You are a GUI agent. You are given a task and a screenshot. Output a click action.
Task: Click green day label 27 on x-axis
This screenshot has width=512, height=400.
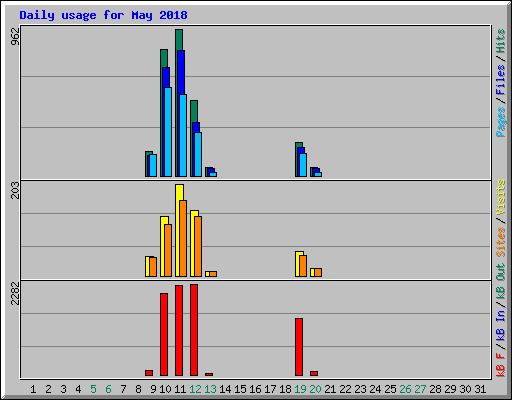coord(420,389)
